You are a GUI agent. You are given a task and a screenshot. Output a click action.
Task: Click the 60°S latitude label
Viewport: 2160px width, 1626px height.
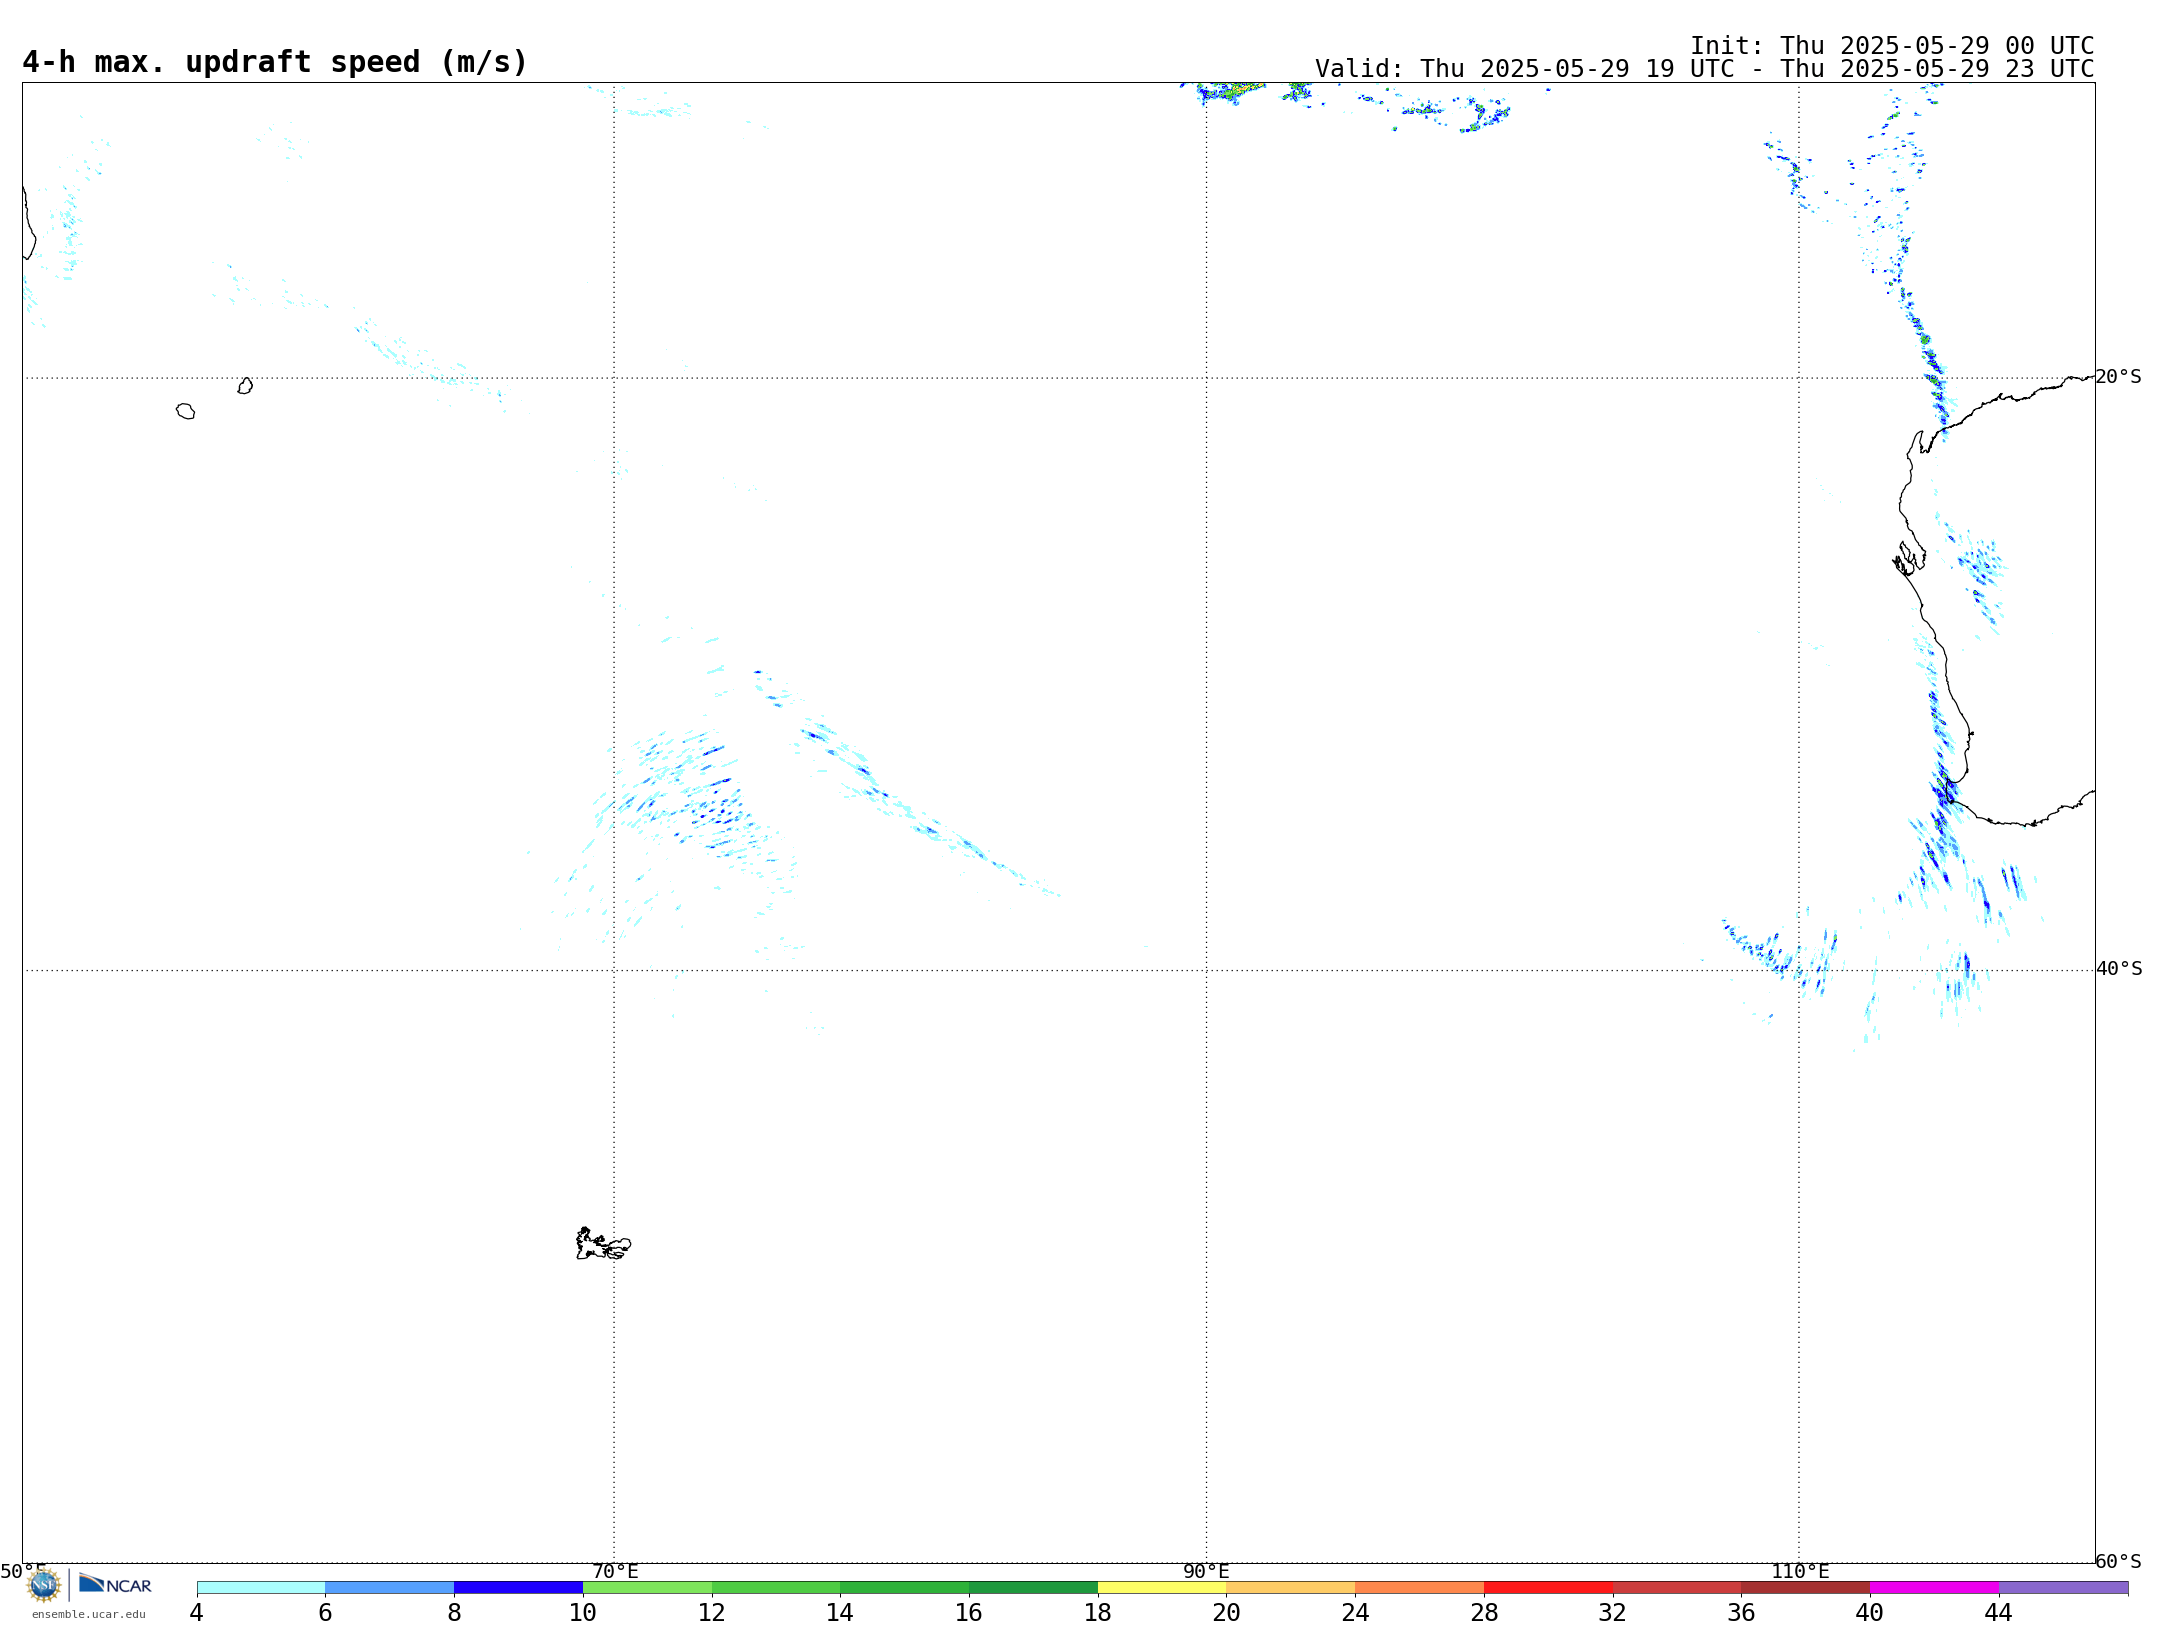point(2118,1561)
